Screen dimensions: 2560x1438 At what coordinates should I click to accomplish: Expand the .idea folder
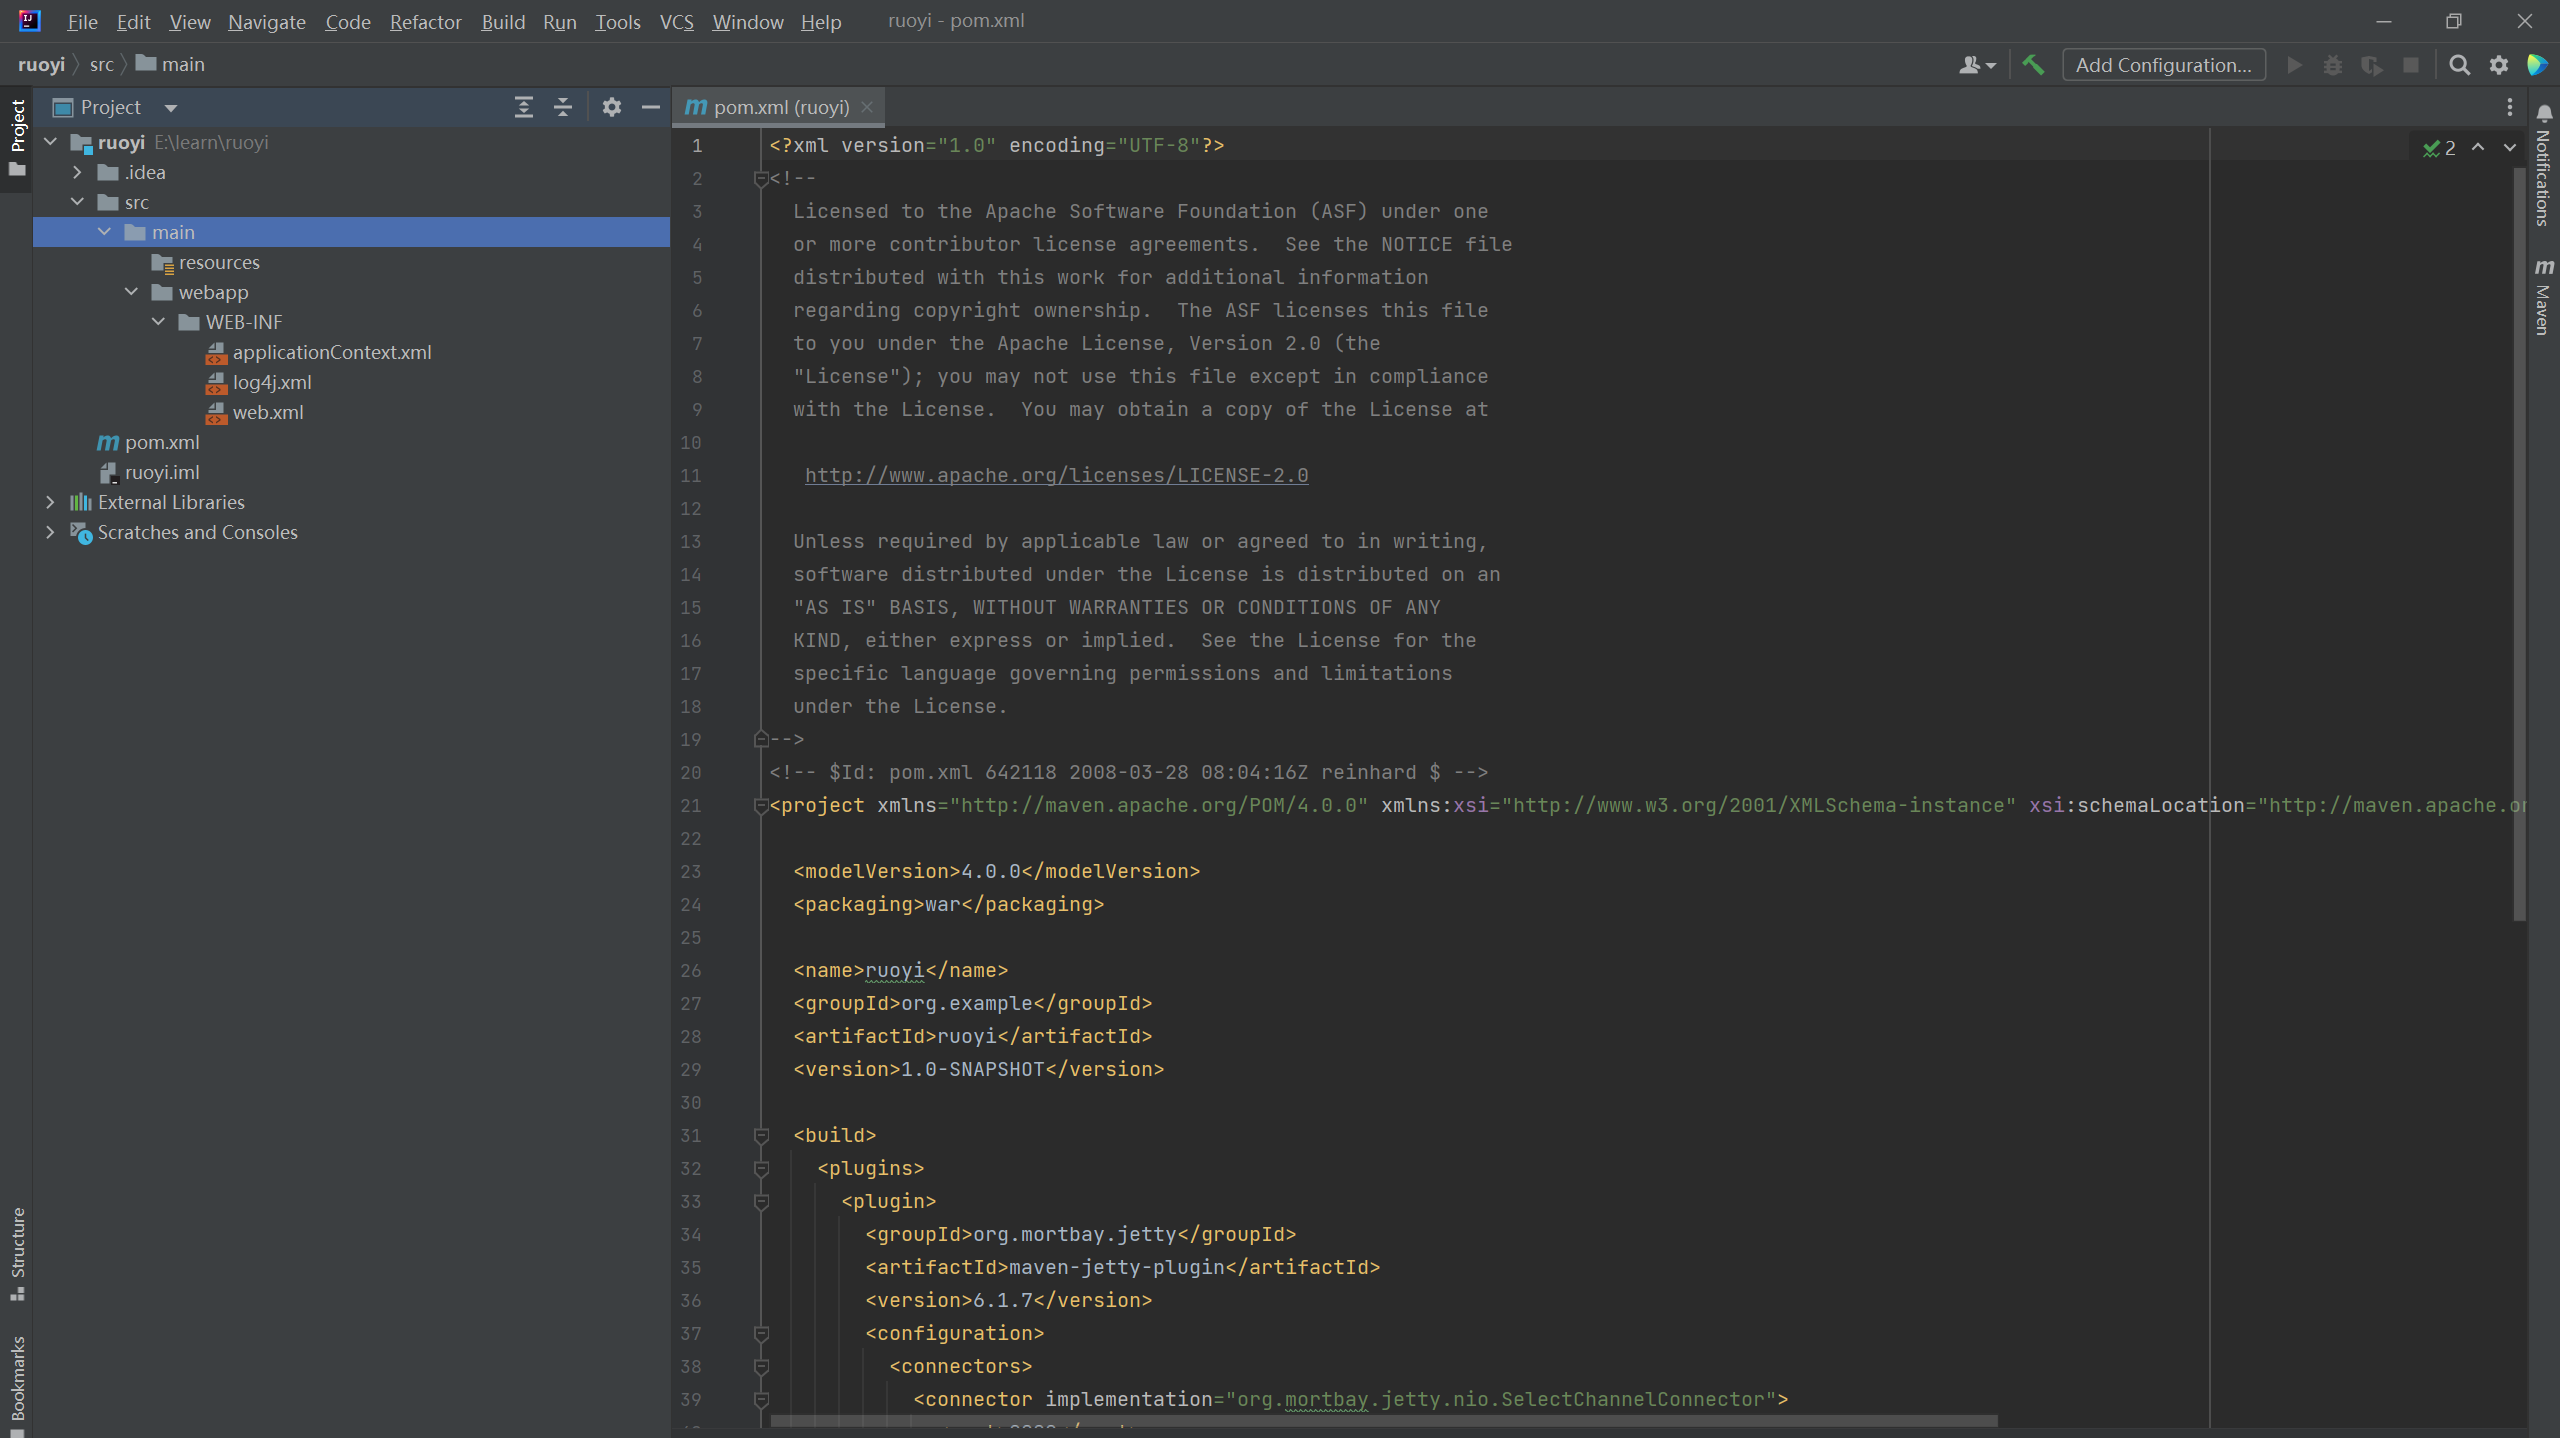pyautogui.click(x=78, y=172)
